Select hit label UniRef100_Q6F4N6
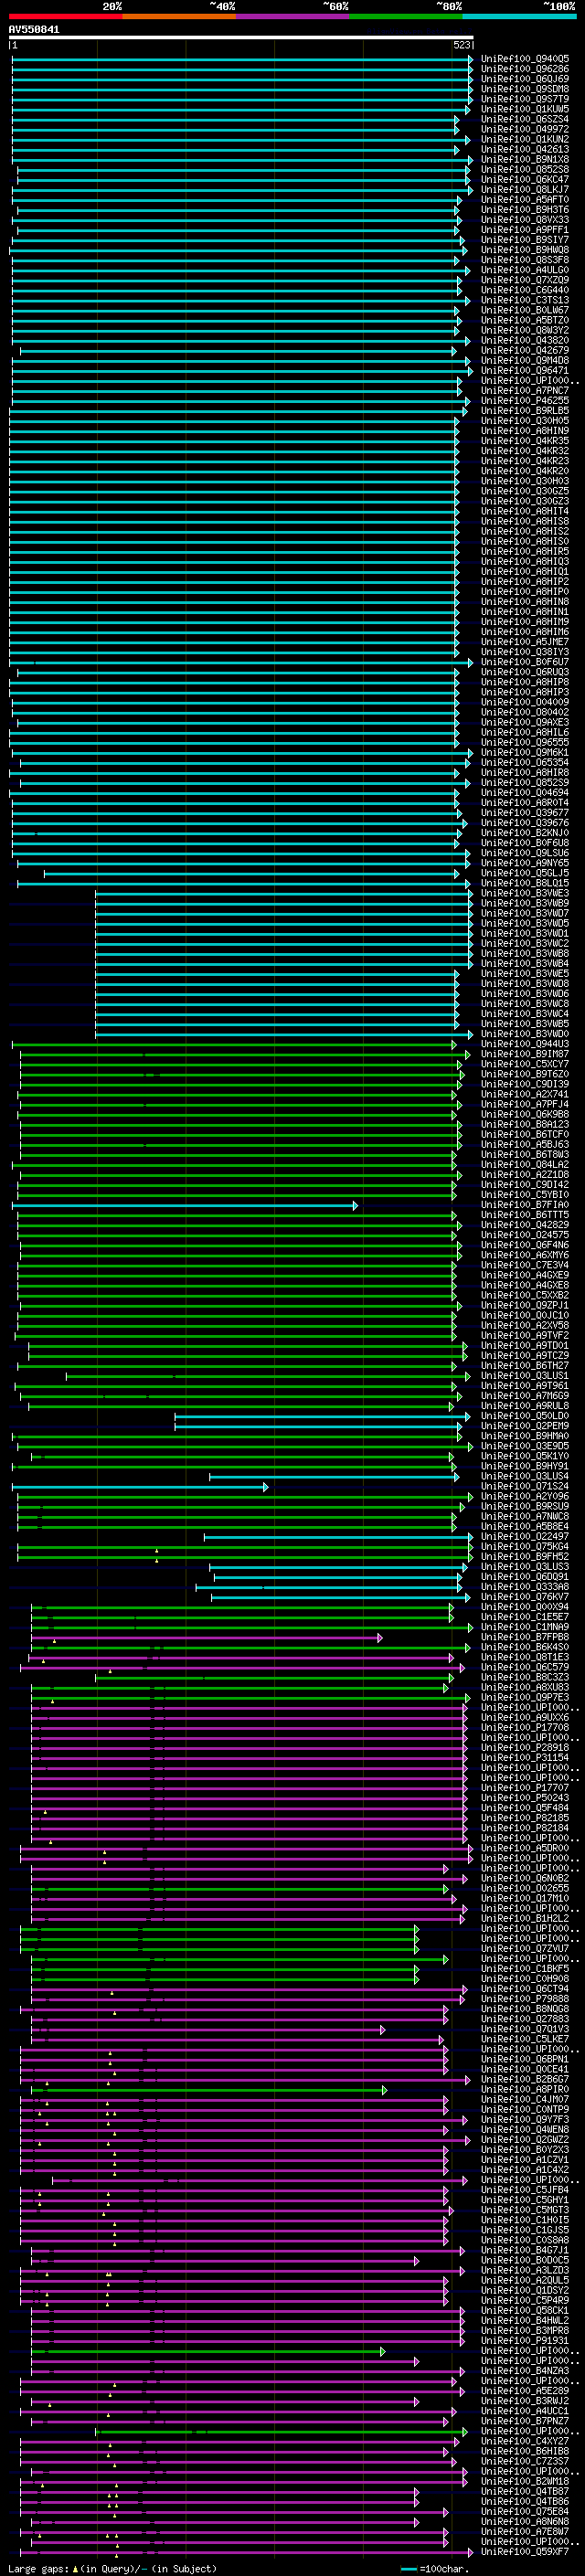 coord(525,1245)
